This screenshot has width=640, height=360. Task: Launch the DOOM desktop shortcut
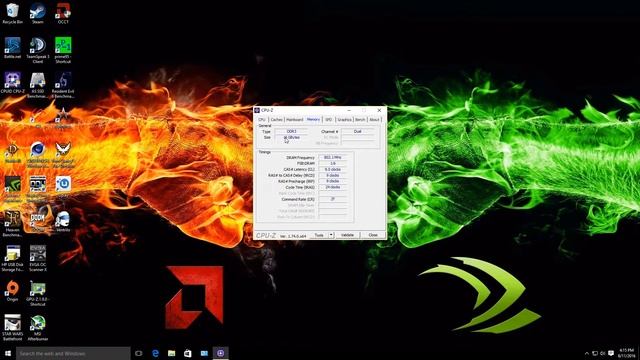coord(38,221)
